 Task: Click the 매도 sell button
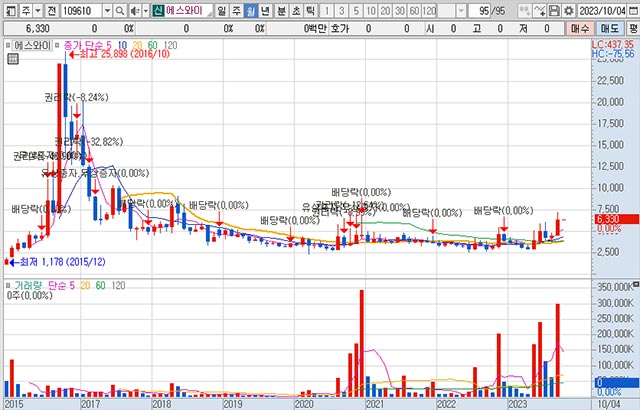click(610, 29)
